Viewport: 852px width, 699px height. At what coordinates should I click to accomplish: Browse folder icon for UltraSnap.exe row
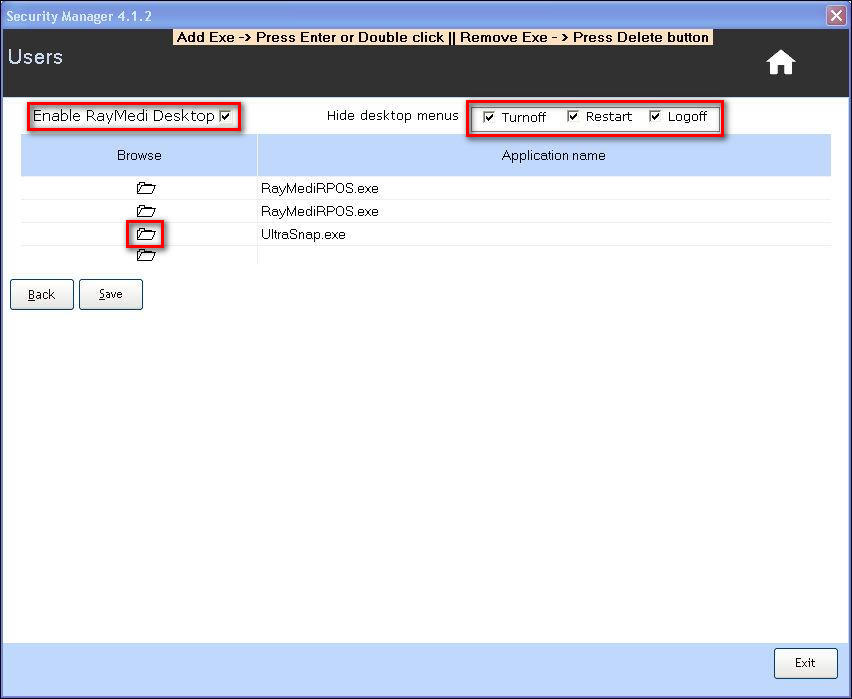[146, 234]
